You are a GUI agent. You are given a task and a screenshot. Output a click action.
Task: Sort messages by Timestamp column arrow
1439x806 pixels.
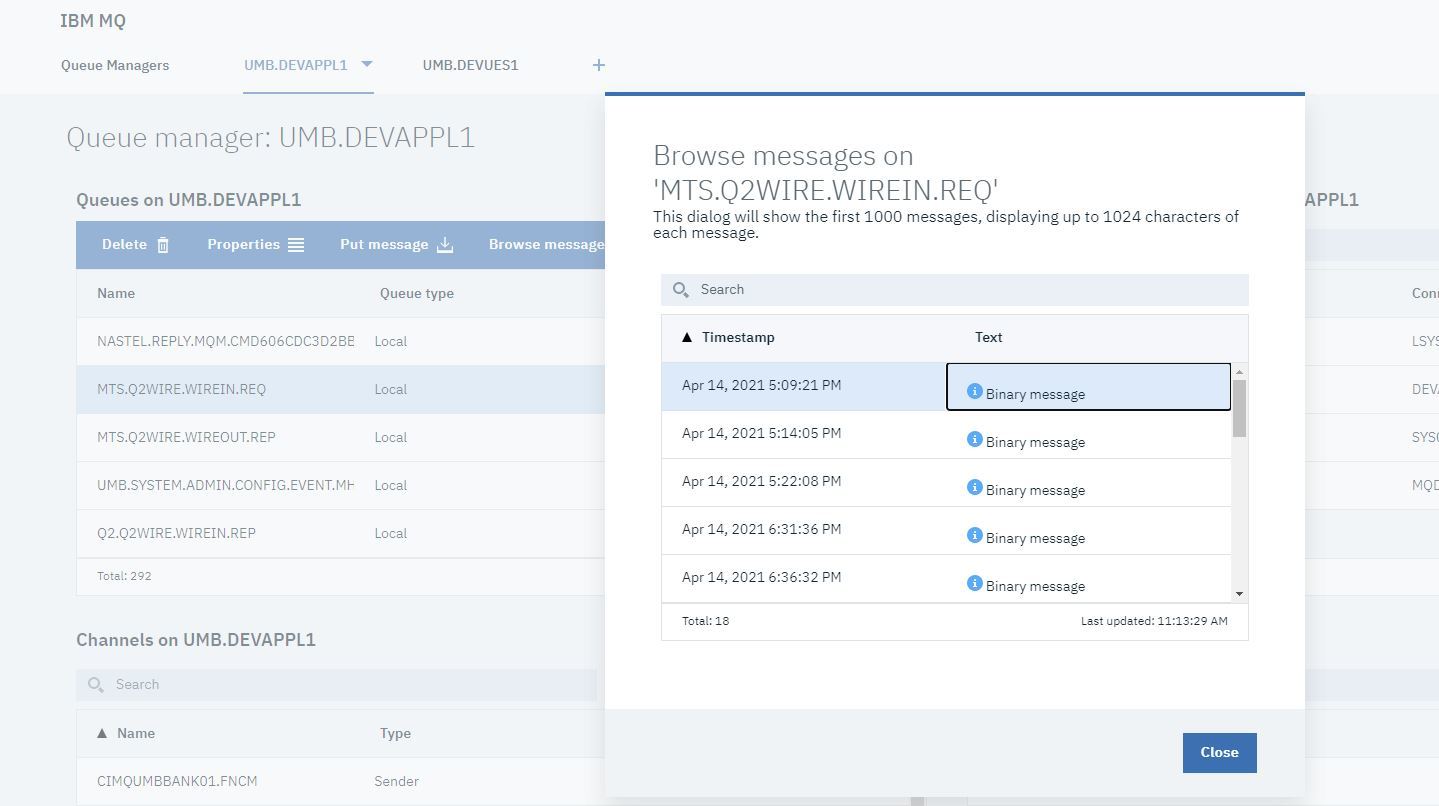pyautogui.click(x=687, y=338)
